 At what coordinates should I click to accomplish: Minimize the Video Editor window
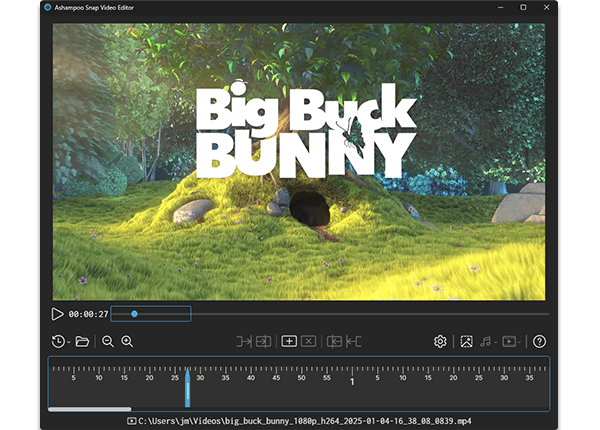click(501, 7)
